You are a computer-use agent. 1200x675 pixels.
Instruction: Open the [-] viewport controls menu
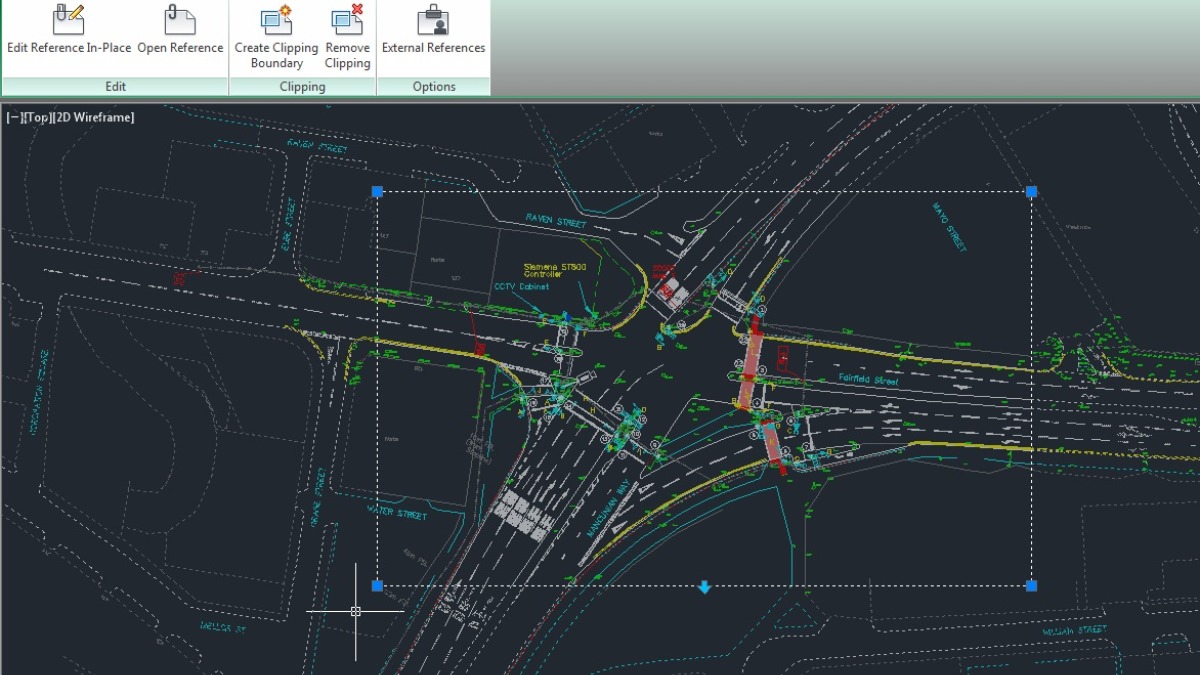point(14,117)
